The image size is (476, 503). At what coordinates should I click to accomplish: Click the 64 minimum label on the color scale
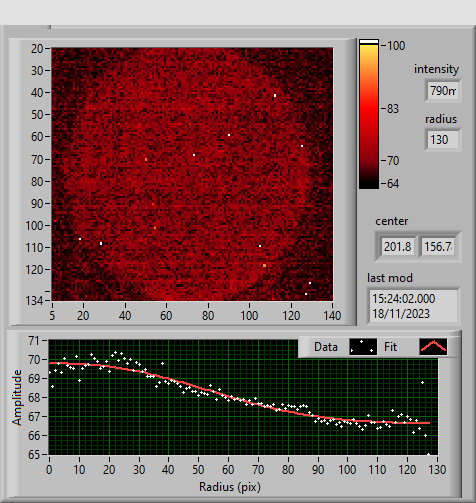click(x=393, y=184)
